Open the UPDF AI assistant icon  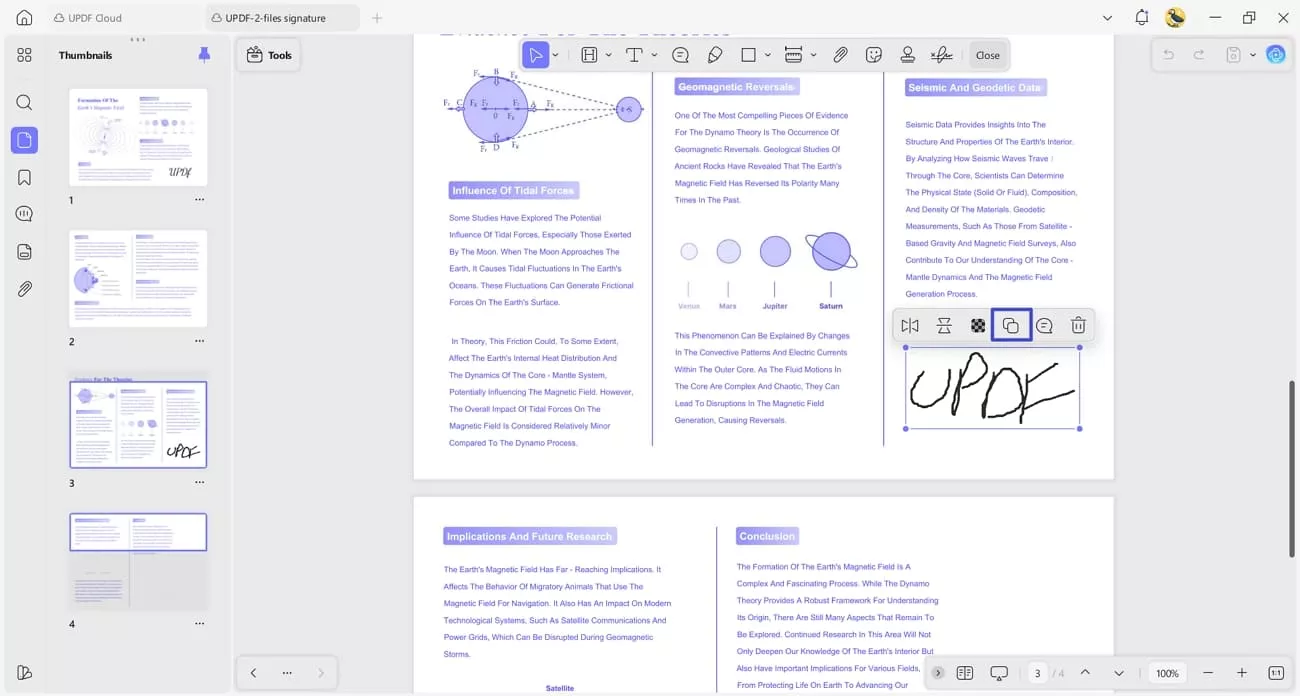pyautogui.click(x=1275, y=55)
